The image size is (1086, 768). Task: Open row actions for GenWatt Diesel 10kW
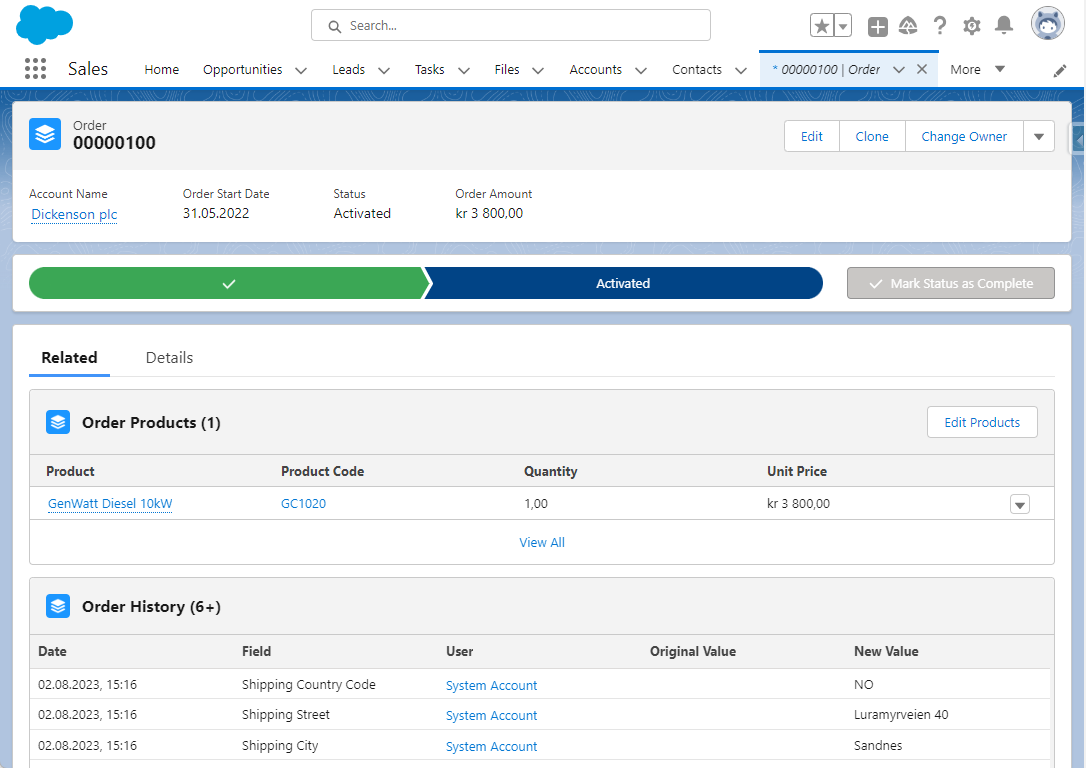pyautogui.click(x=1020, y=505)
